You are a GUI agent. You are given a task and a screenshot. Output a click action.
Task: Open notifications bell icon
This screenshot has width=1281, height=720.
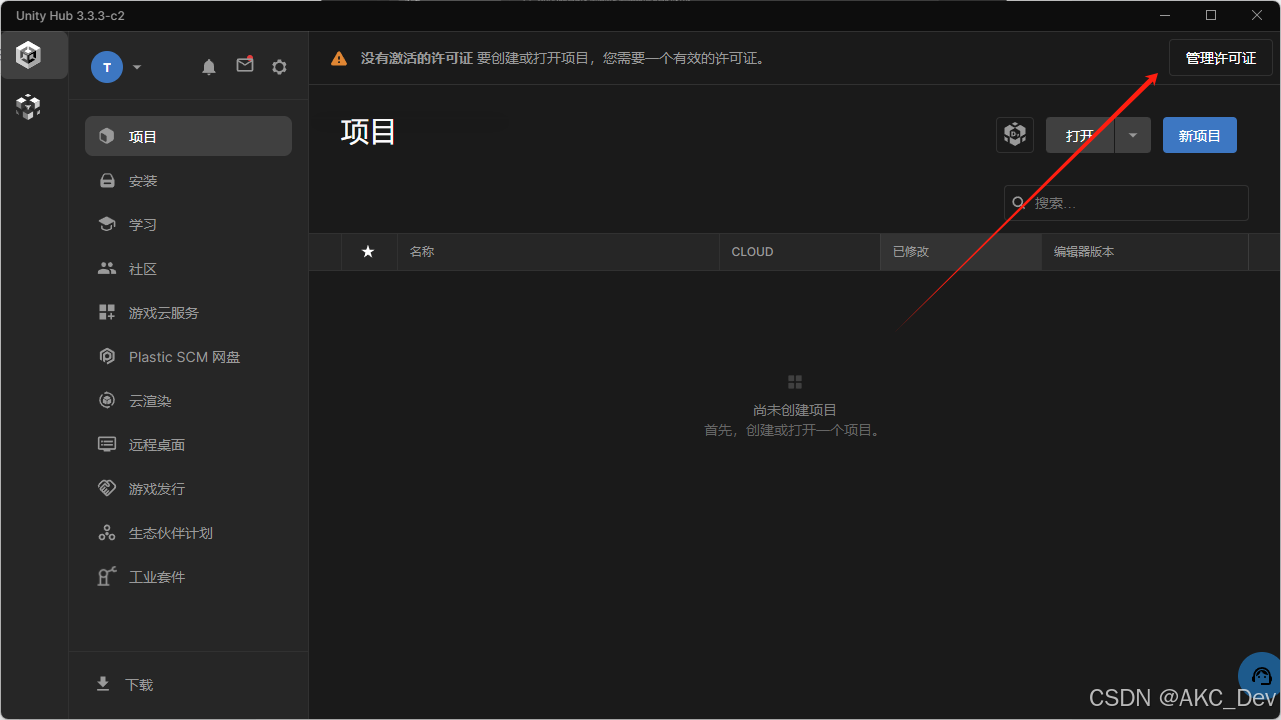tap(209, 67)
